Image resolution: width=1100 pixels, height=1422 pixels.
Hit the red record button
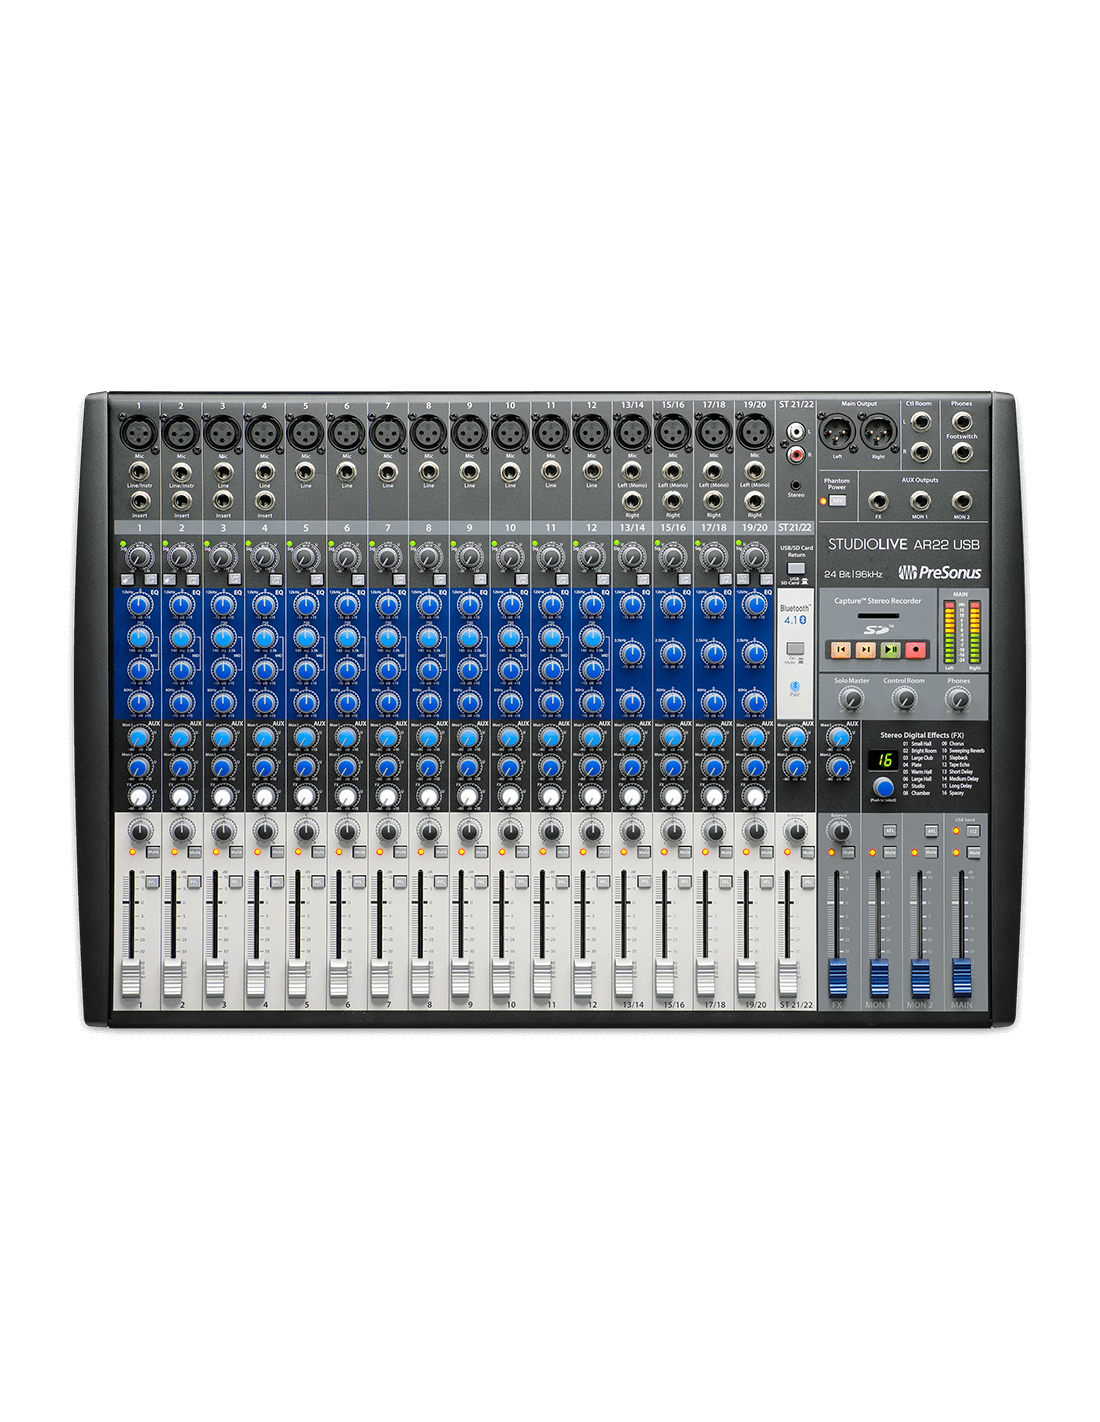(x=915, y=649)
